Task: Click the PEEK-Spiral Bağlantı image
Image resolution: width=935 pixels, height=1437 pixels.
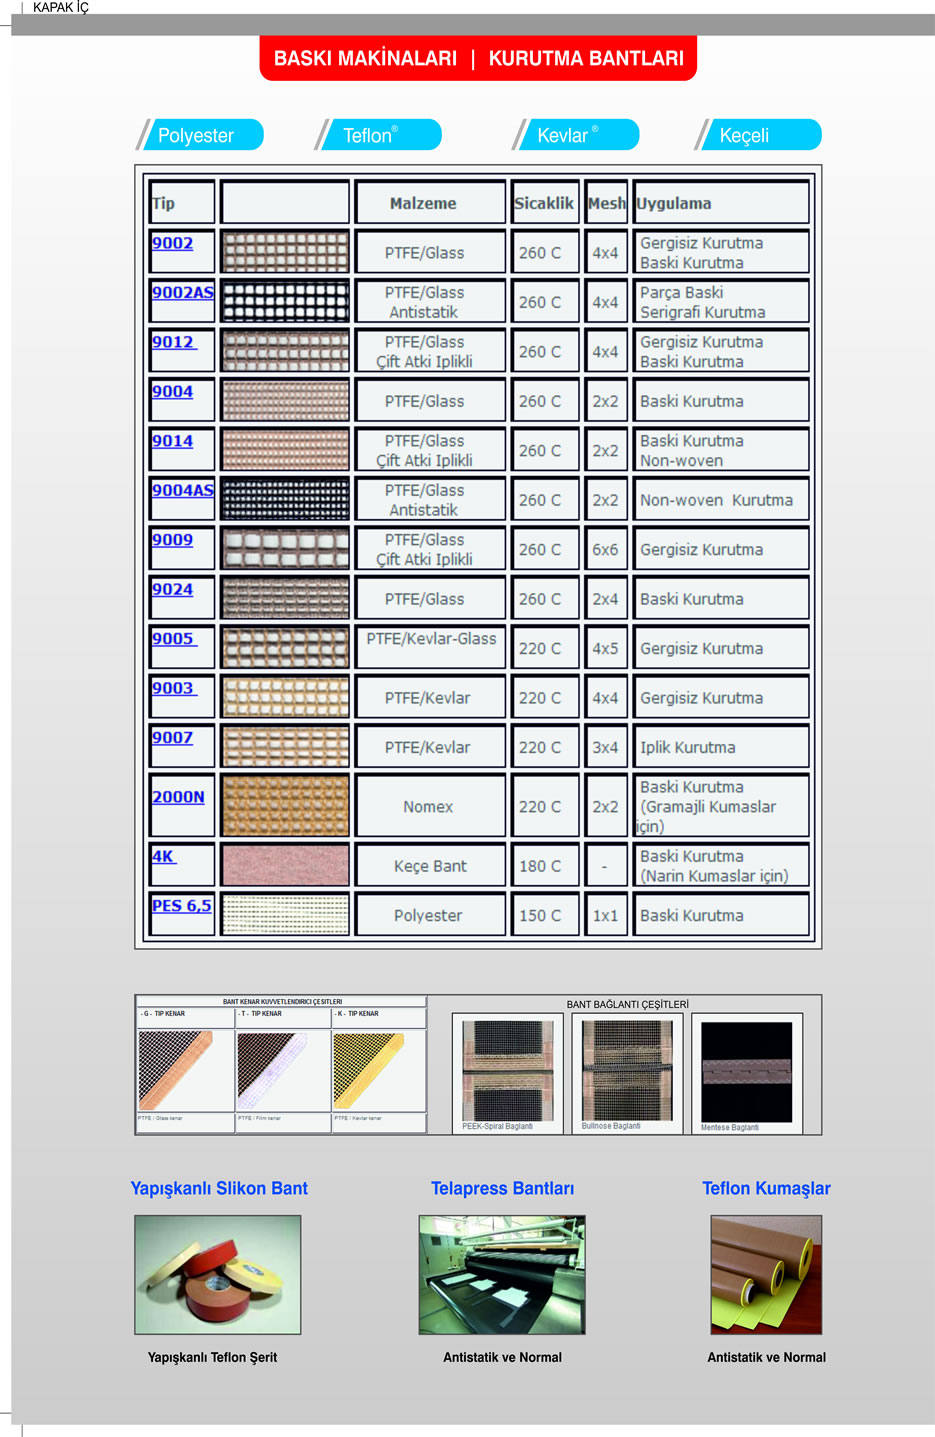Action: 508,1070
